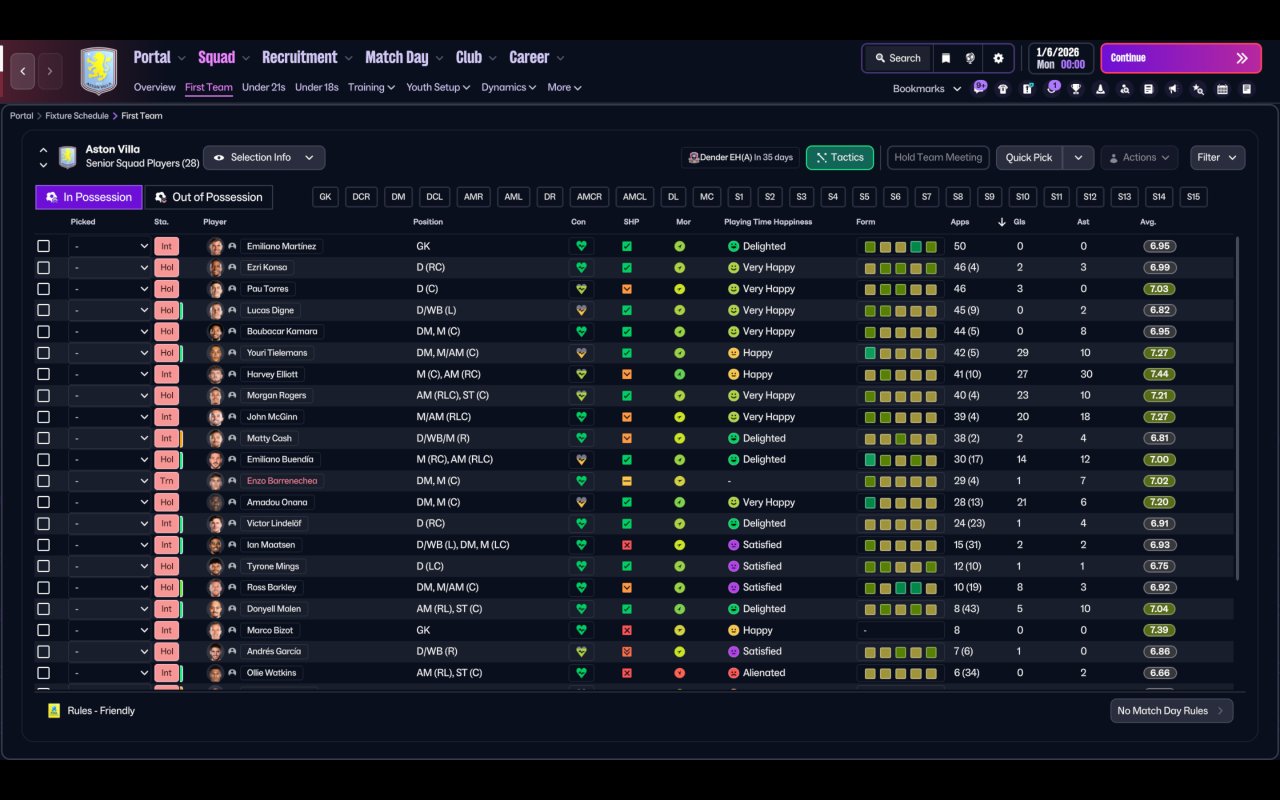Viewport: 1280px width, 800px height.
Task: Open the Match Day menu
Action: (404, 58)
